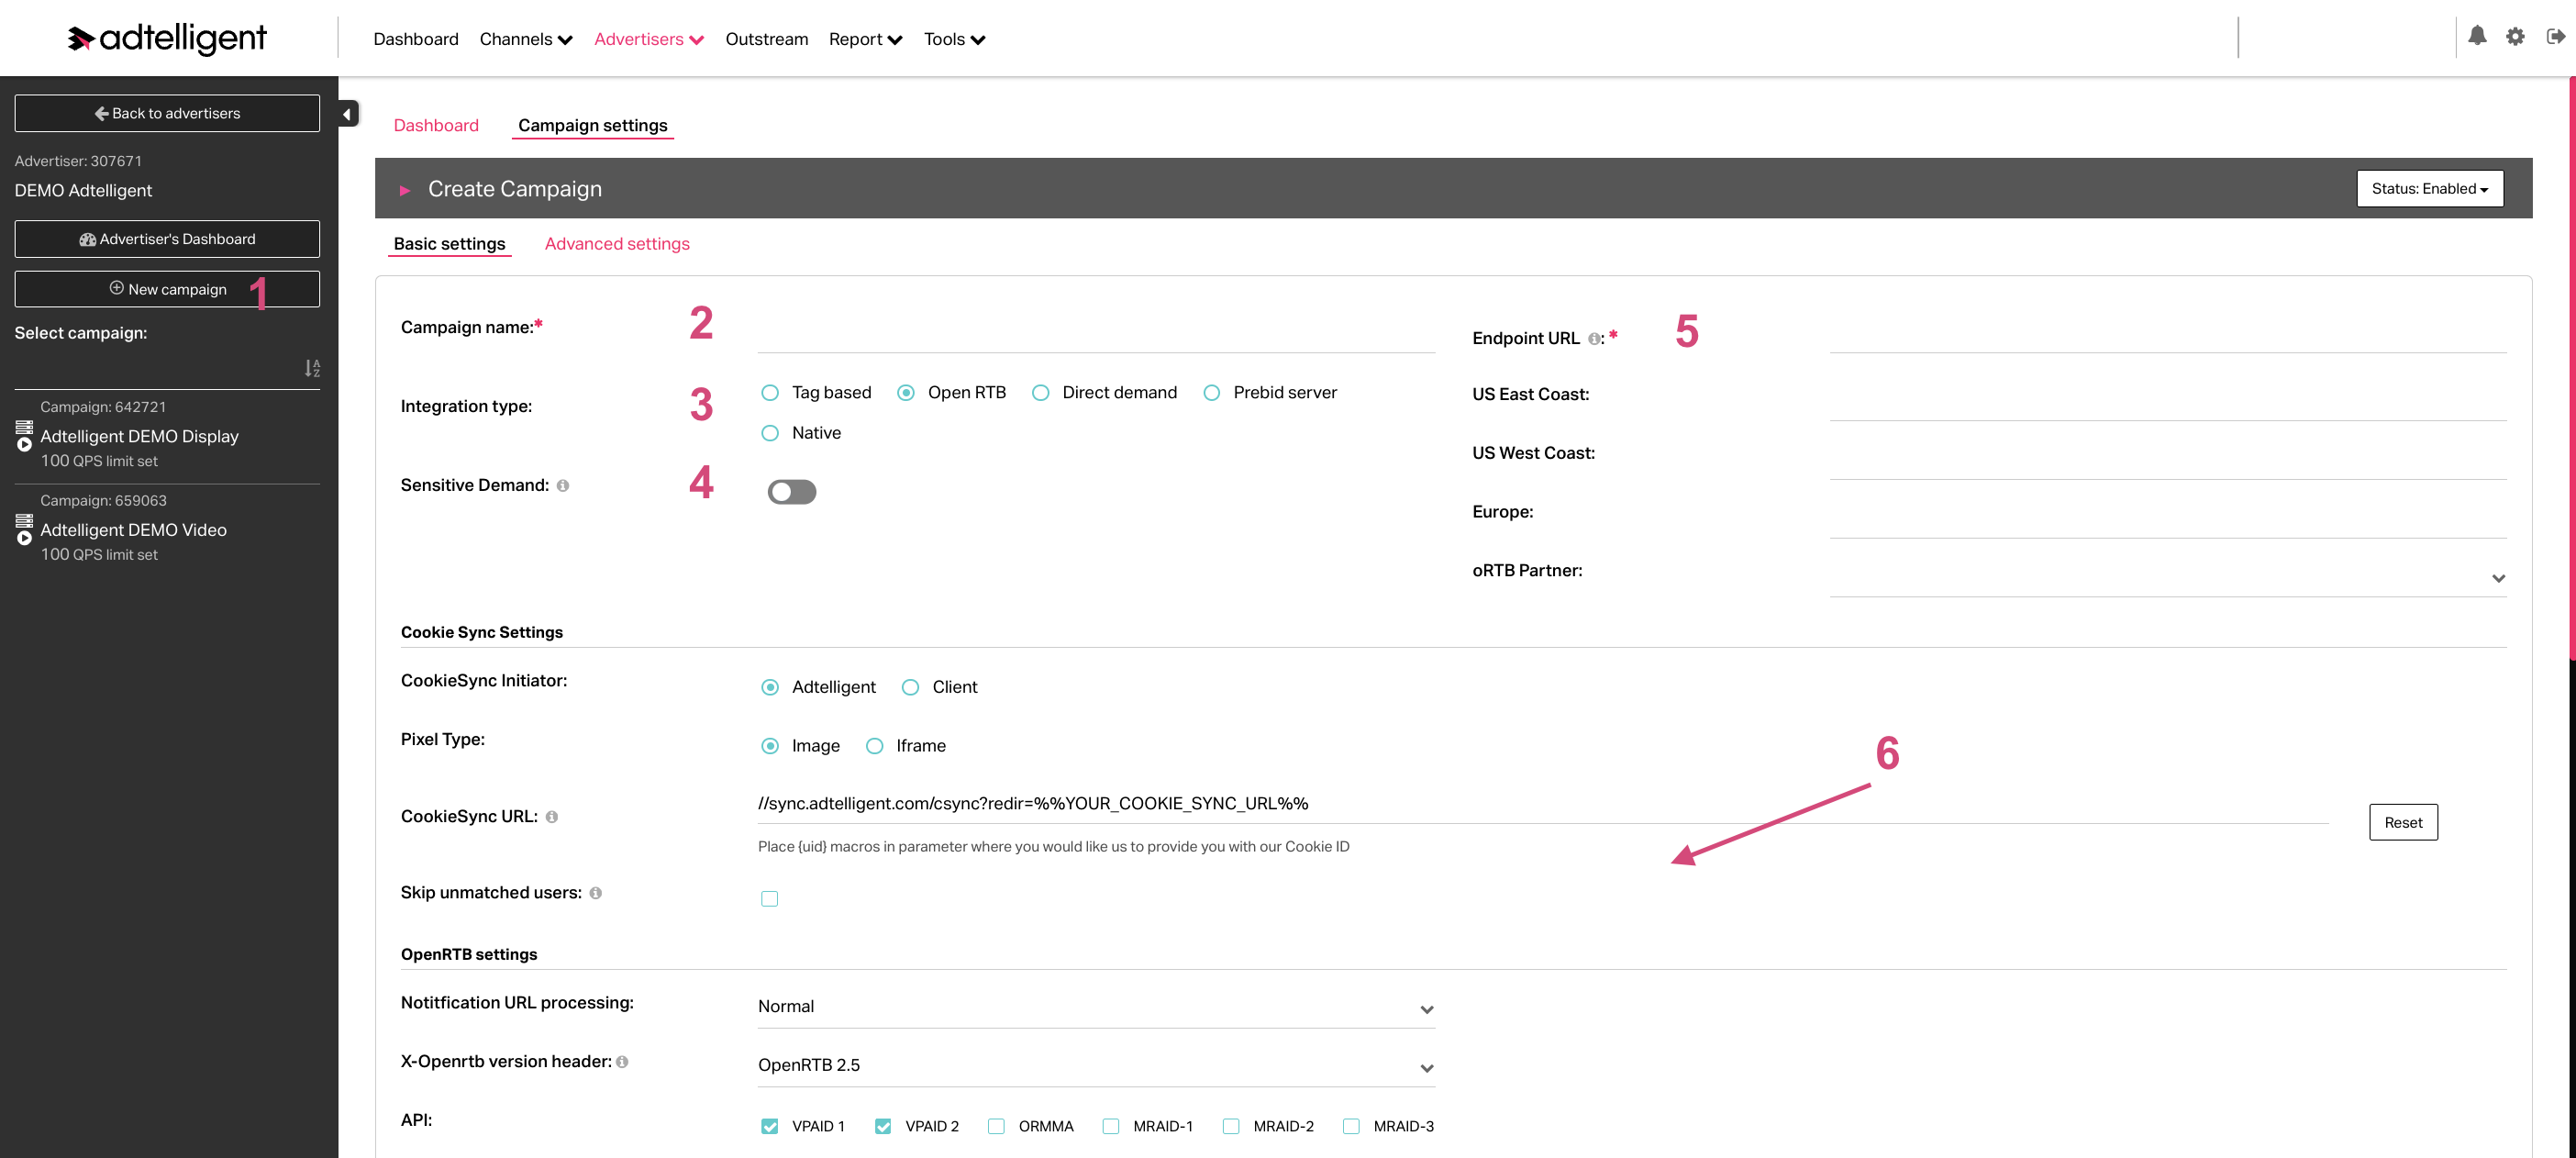Click the Skip unmatched users info icon
The width and height of the screenshot is (2576, 1158).
[596, 893]
